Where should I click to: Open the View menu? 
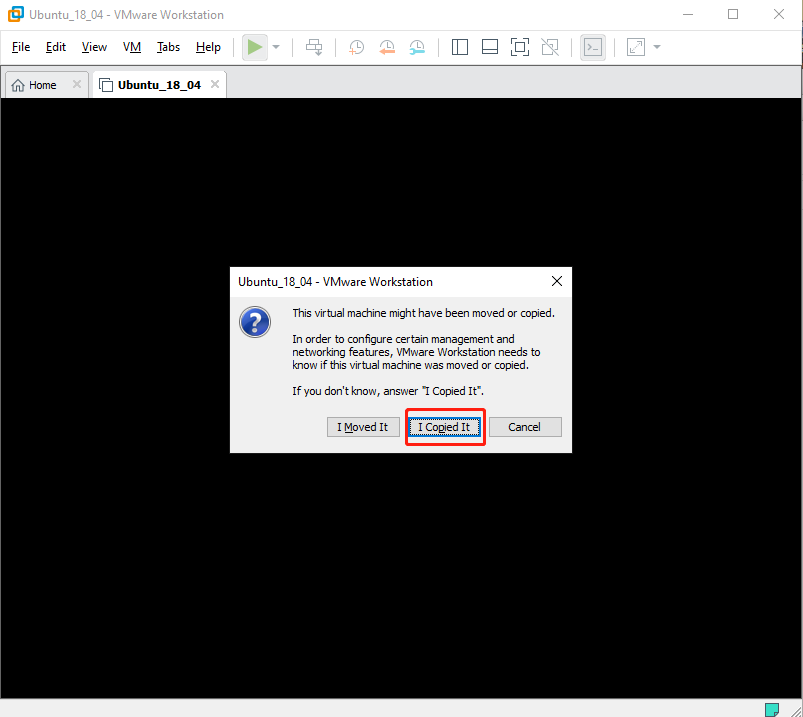[94, 47]
